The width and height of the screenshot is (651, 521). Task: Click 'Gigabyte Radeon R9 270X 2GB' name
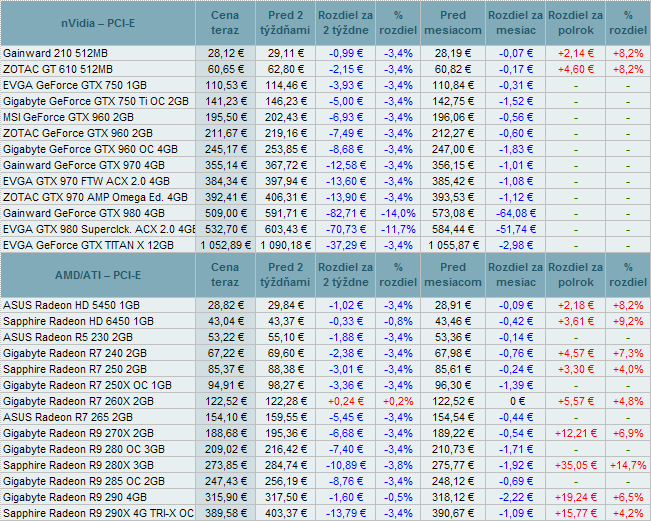[78, 433]
